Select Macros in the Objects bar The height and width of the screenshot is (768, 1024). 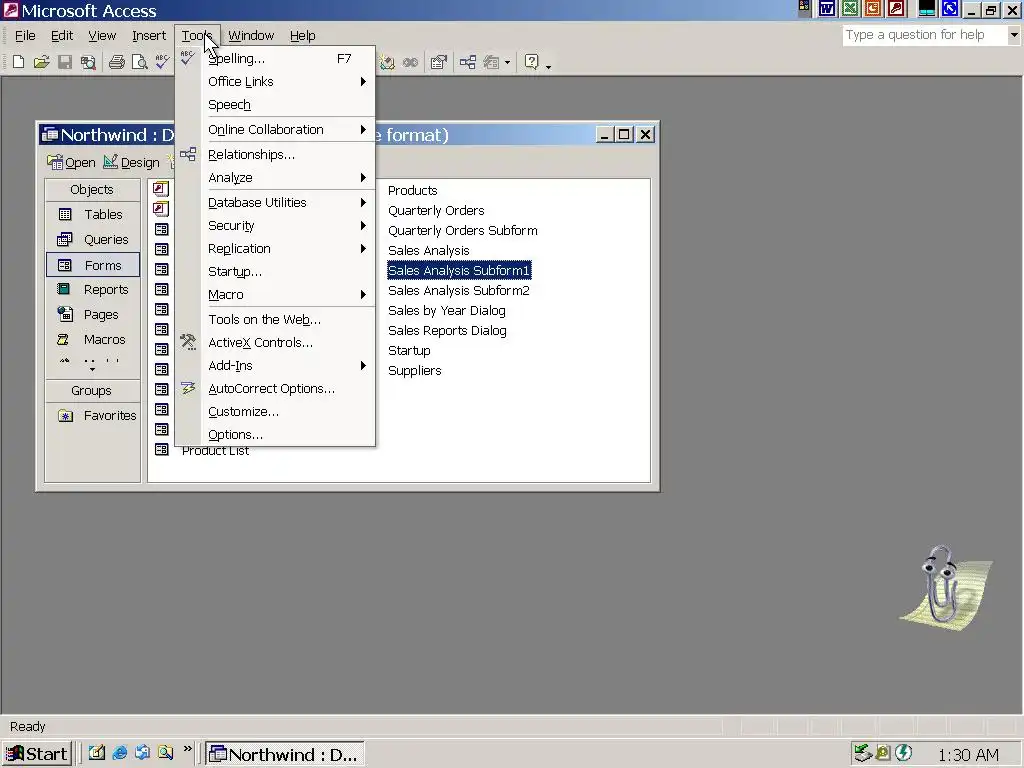93,340
